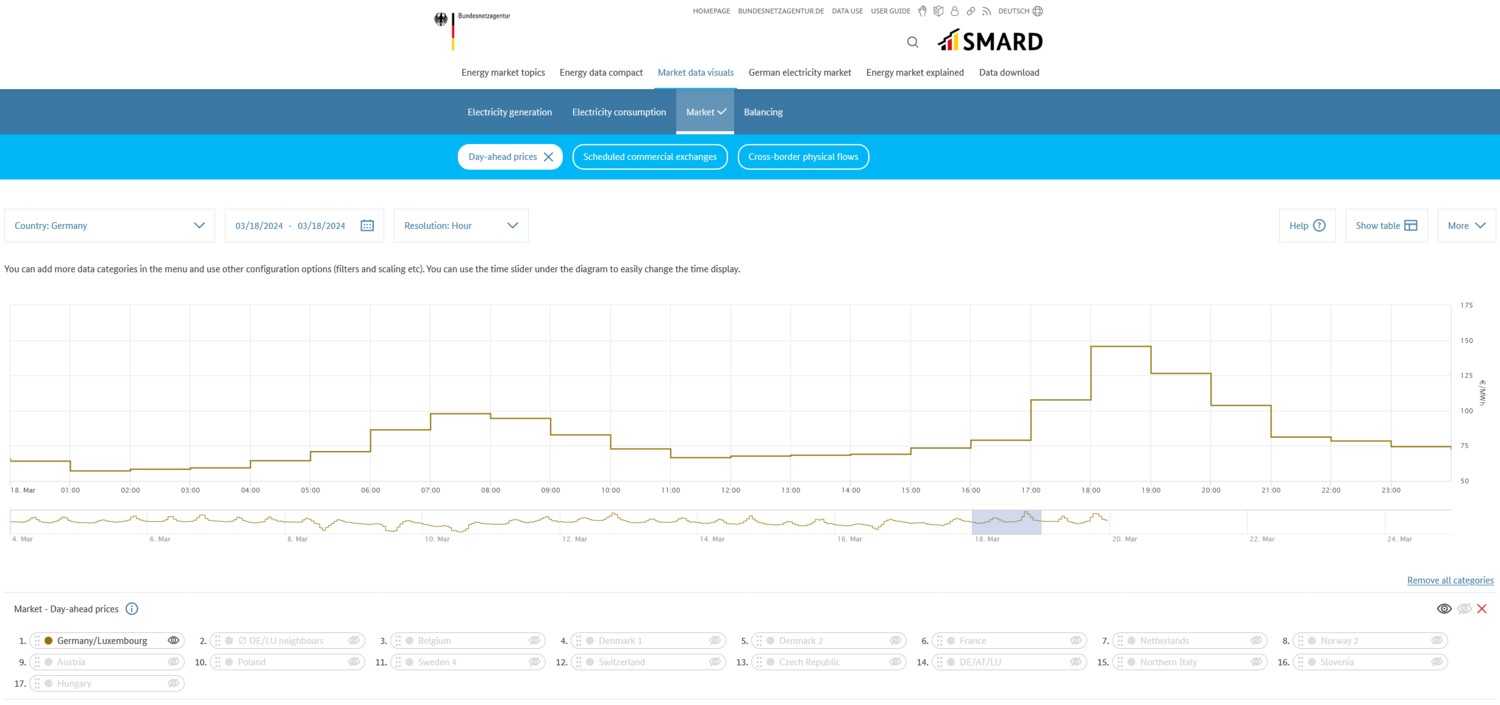Click the info icon beside Day-ahead prices

[x=132, y=609]
